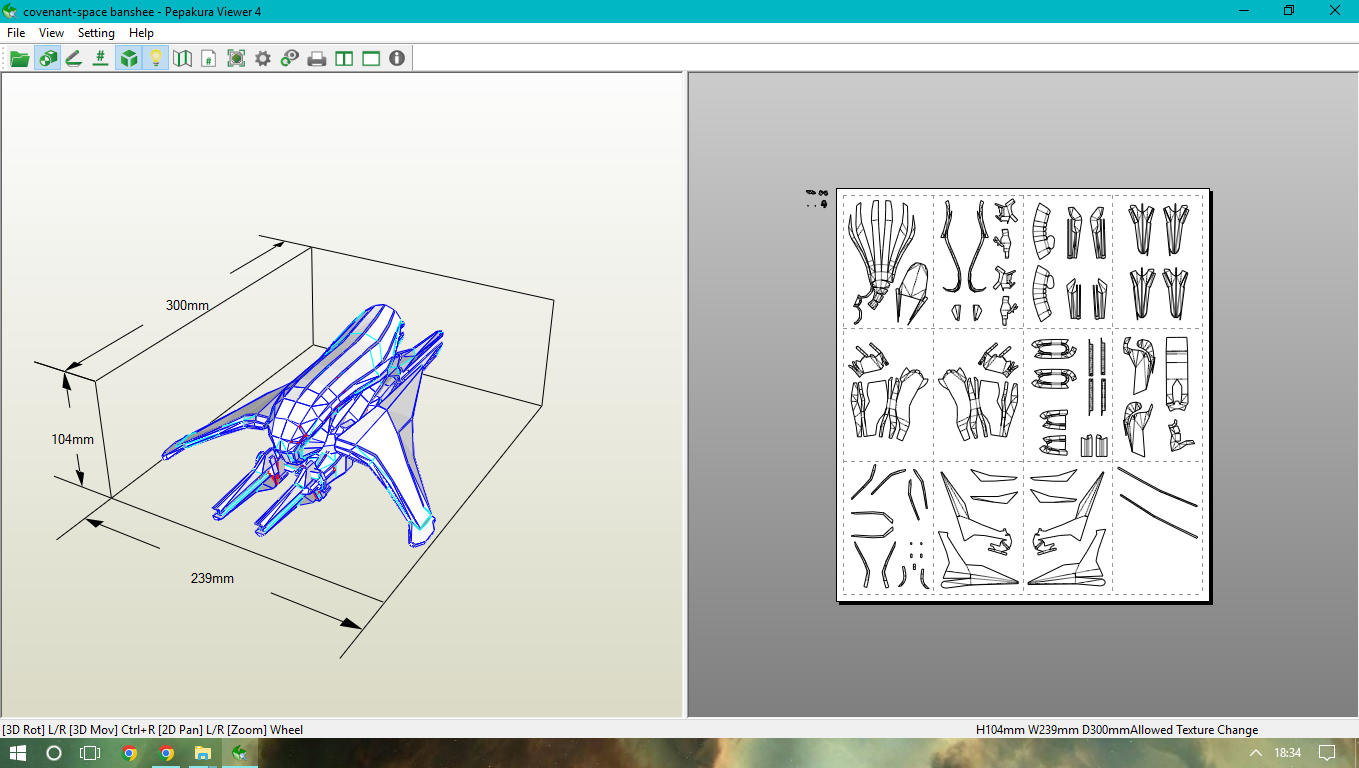Image resolution: width=1359 pixels, height=768 pixels.
Task: Open the Help menu
Action: click(142, 33)
